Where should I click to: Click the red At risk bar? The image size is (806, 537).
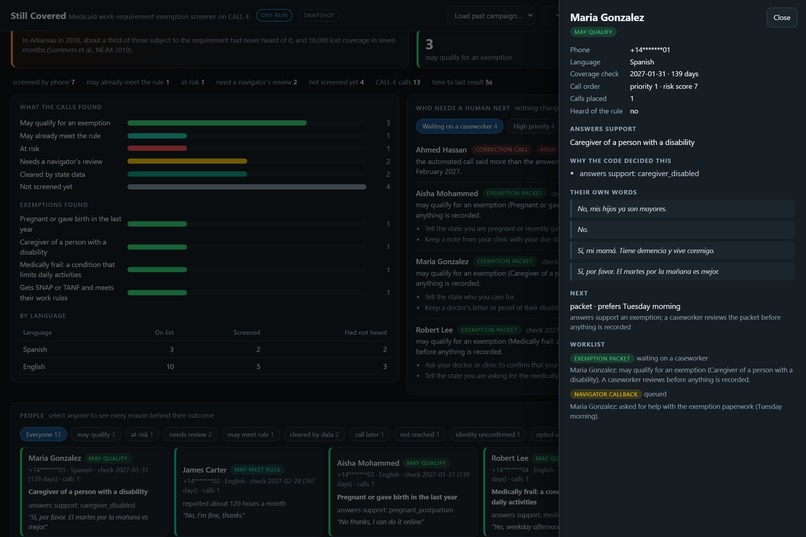pos(157,149)
